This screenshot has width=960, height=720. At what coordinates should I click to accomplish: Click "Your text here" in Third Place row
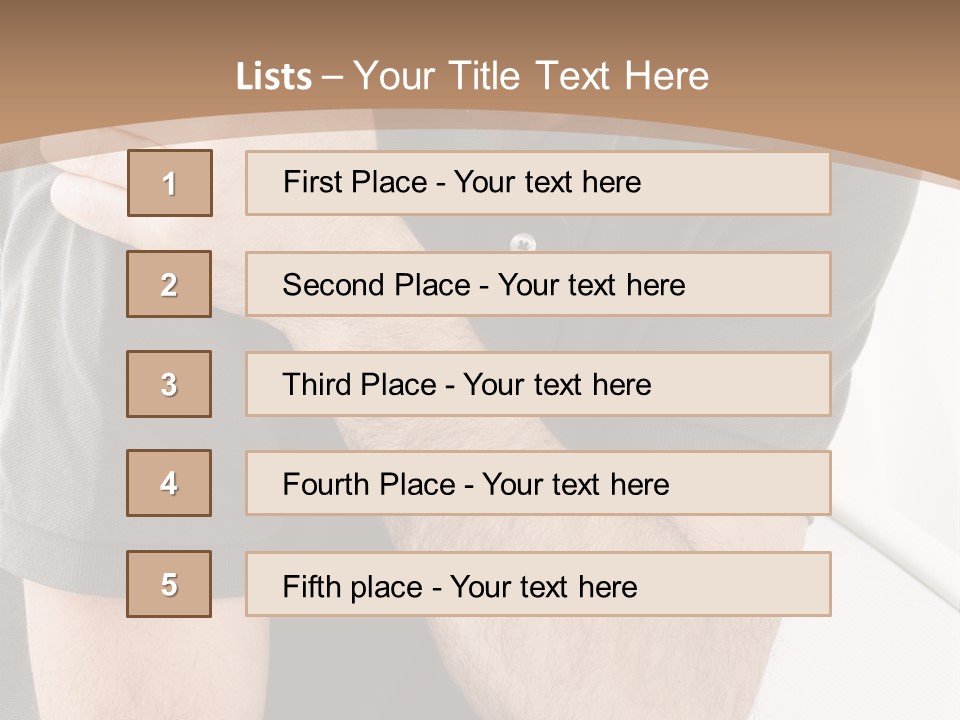point(557,385)
